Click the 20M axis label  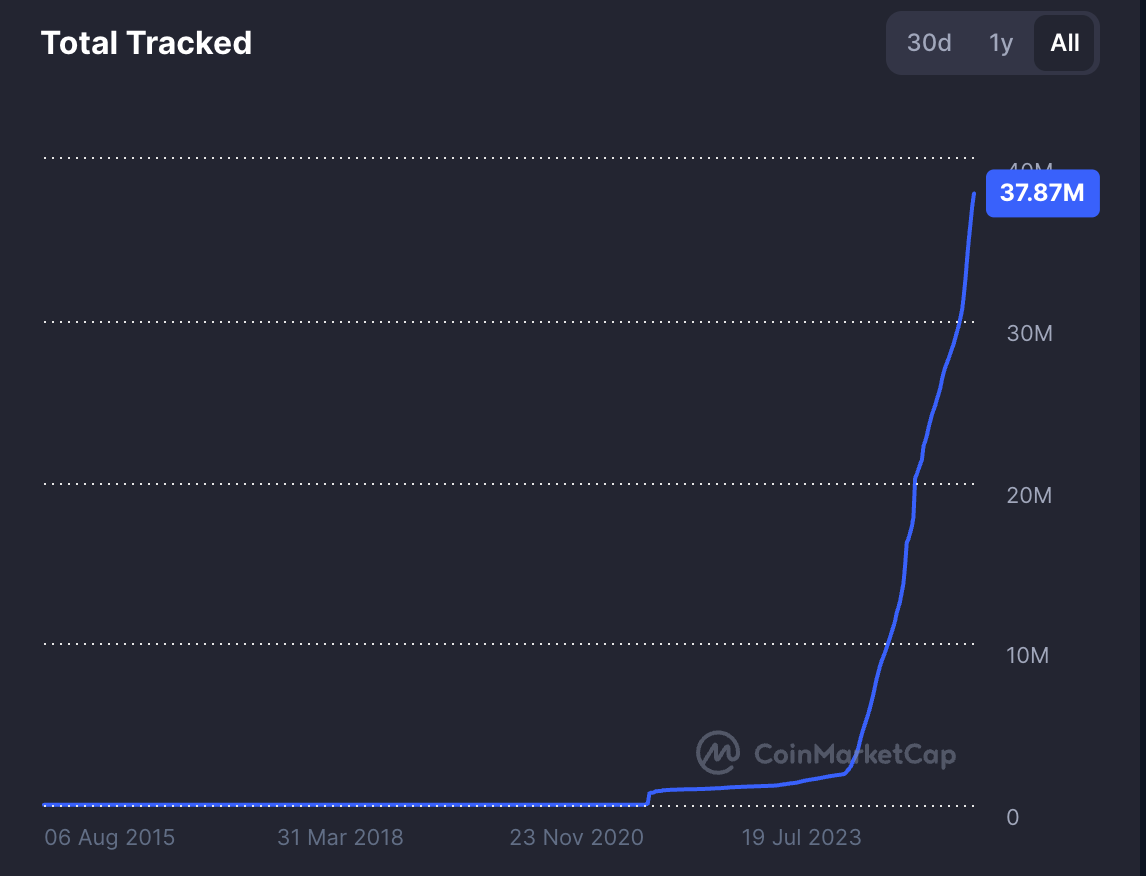coord(1030,494)
